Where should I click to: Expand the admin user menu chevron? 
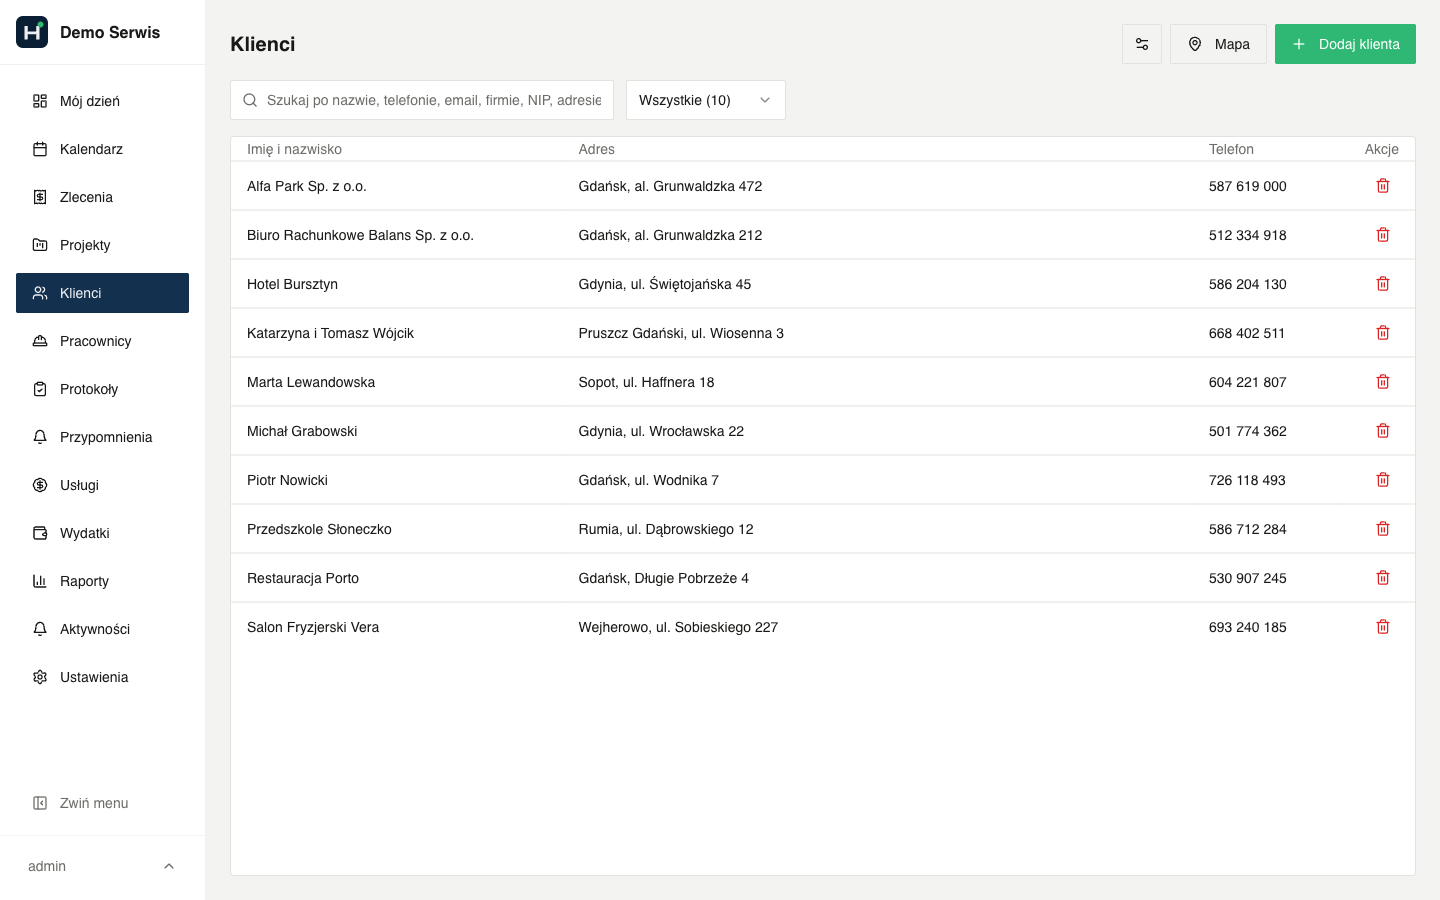(169, 866)
